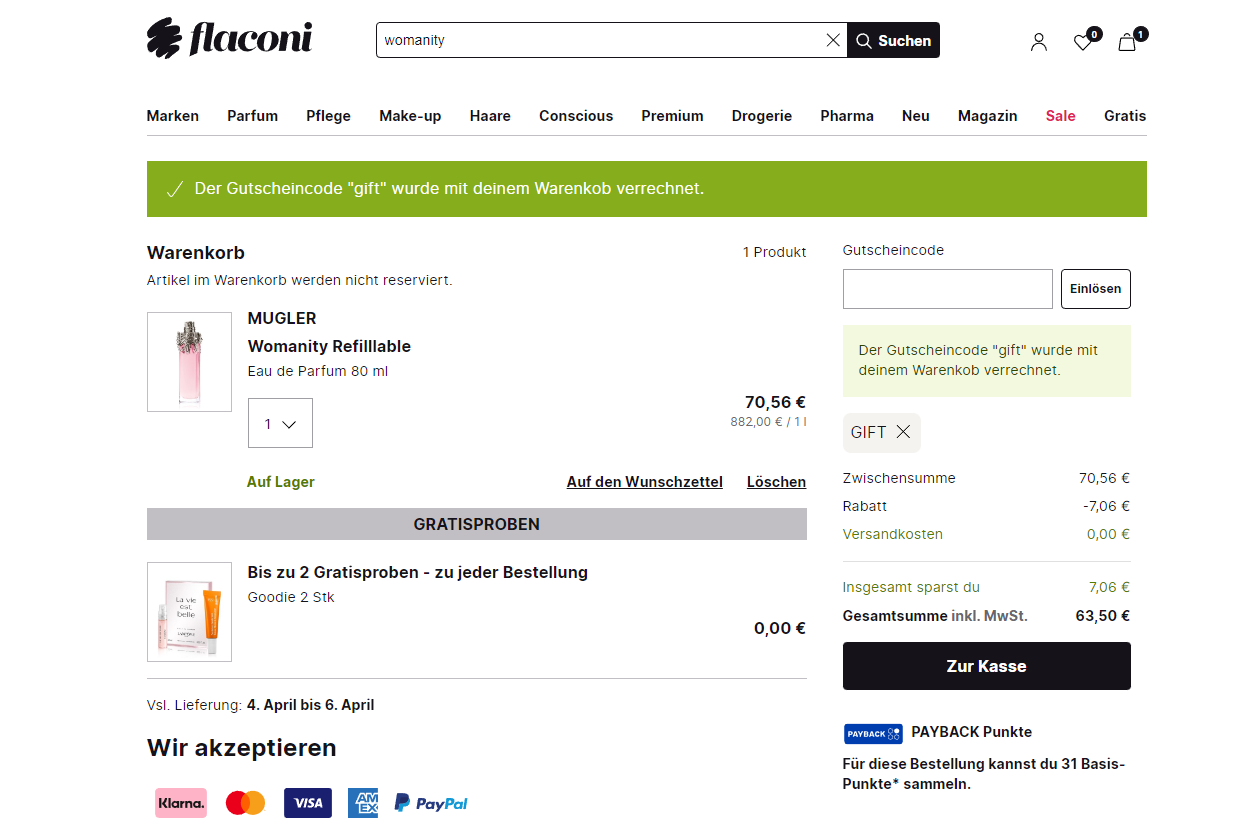1241x834 pixels.
Task: Click the PAYBACK logo icon
Action: coord(873,733)
